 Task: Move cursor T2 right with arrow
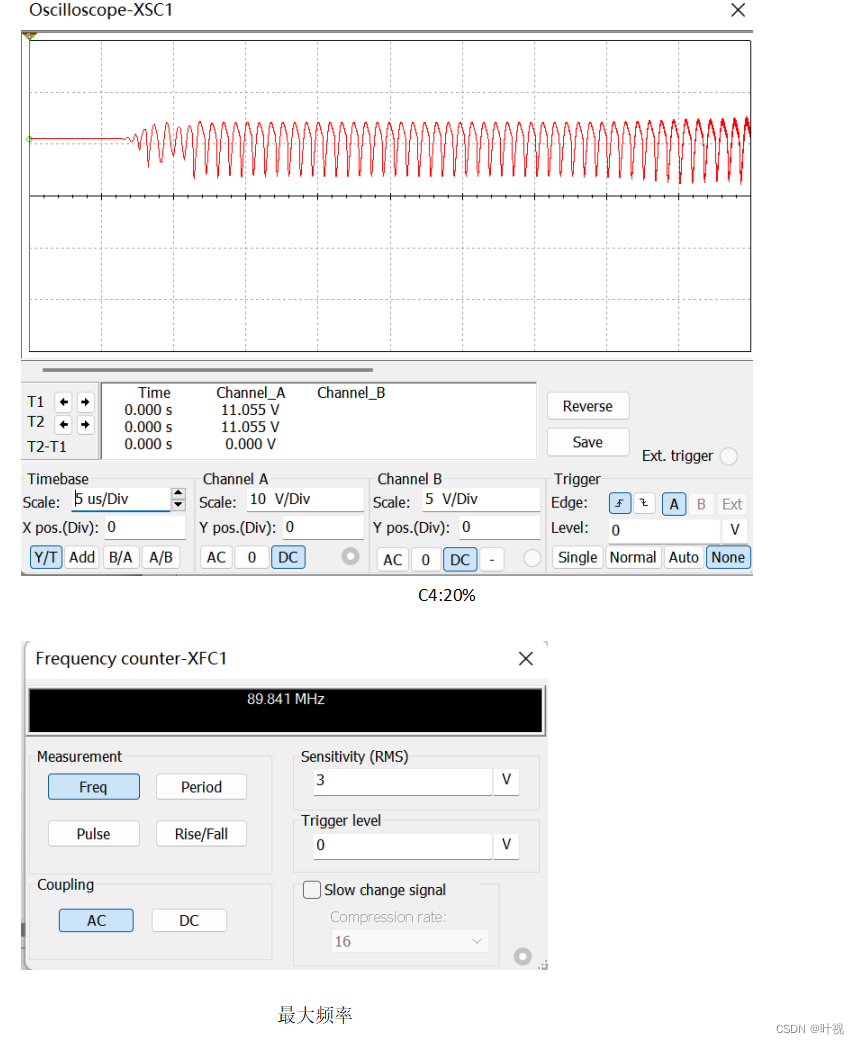(x=85, y=424)
